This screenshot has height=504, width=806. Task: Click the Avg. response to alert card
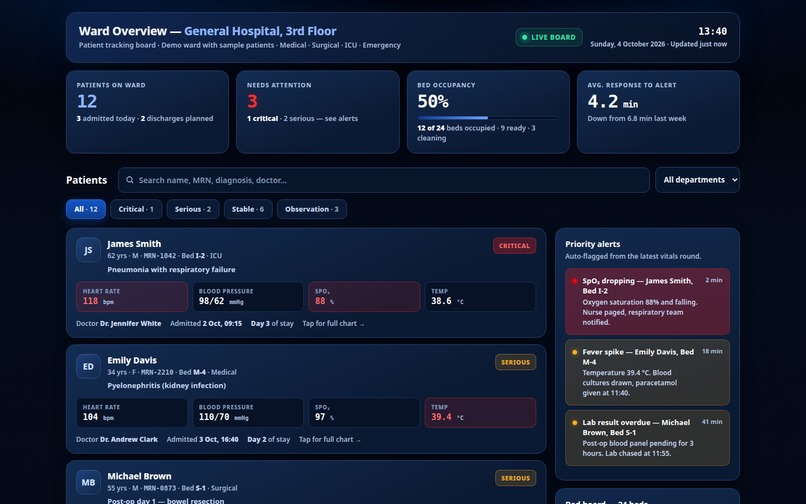(658, 112)
